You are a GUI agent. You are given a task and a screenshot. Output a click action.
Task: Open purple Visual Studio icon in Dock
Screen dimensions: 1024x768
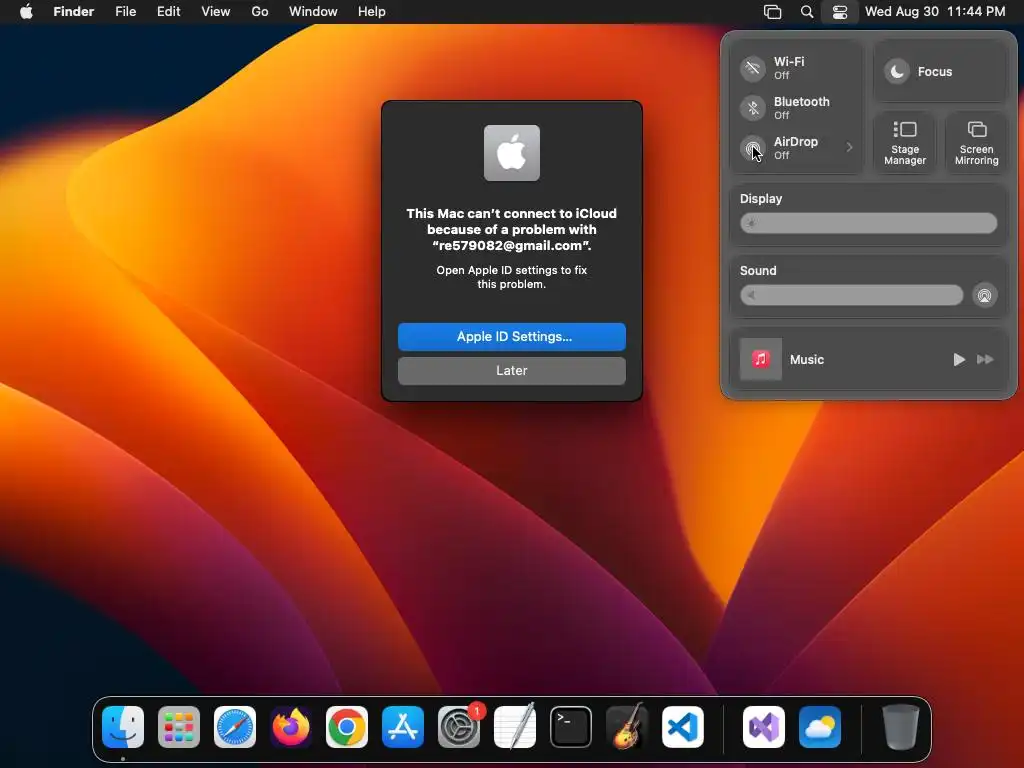click(x=764, y=727)
